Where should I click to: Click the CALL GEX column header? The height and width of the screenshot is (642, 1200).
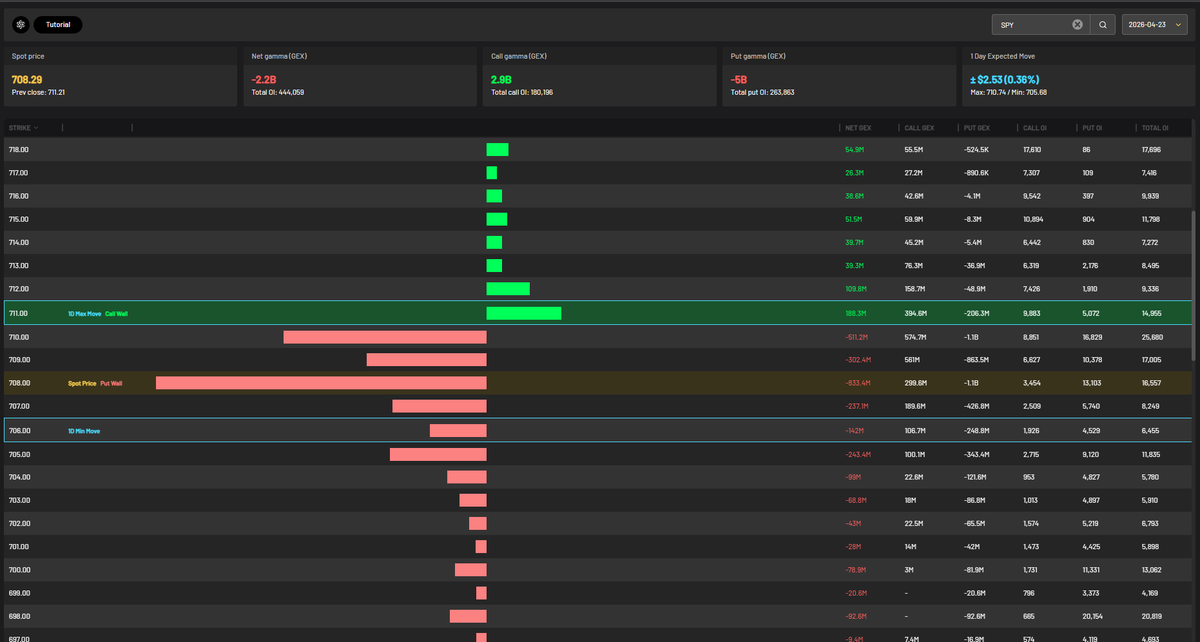919,128
